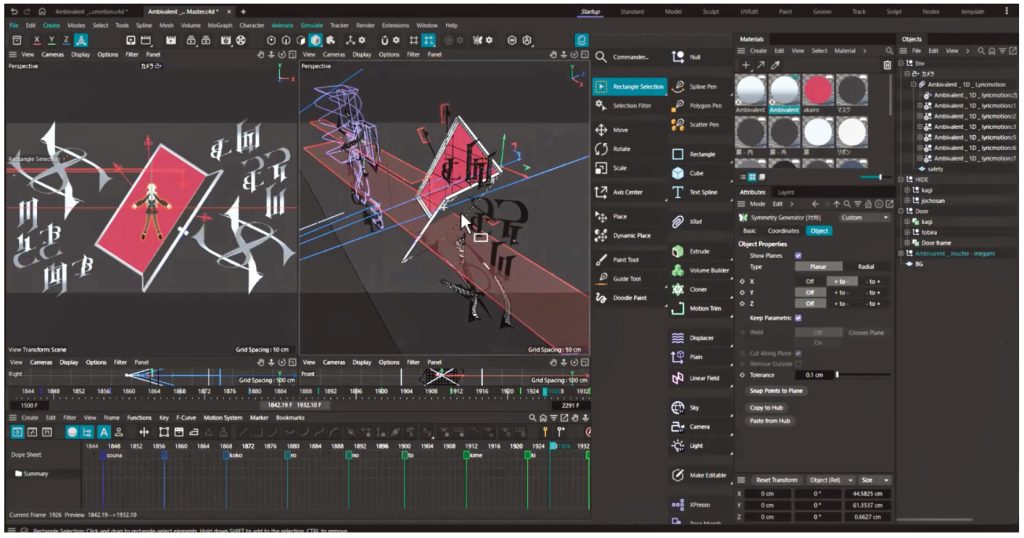Select the Rotate tool
The image size is (1024, 538).
tap(620, 149)
